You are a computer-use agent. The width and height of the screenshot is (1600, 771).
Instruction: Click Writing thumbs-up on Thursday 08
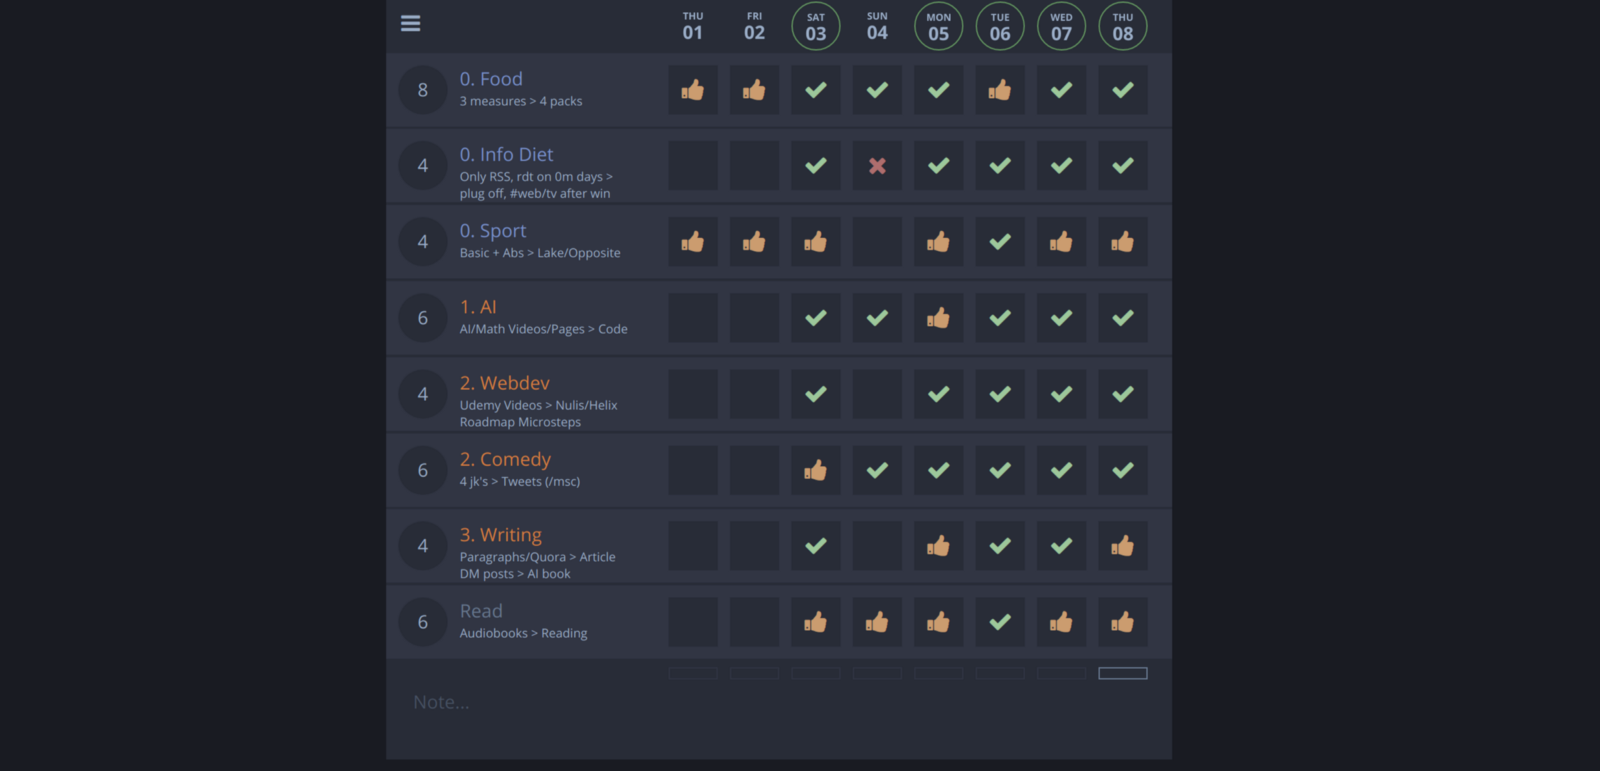click(x=1123, y=546)
